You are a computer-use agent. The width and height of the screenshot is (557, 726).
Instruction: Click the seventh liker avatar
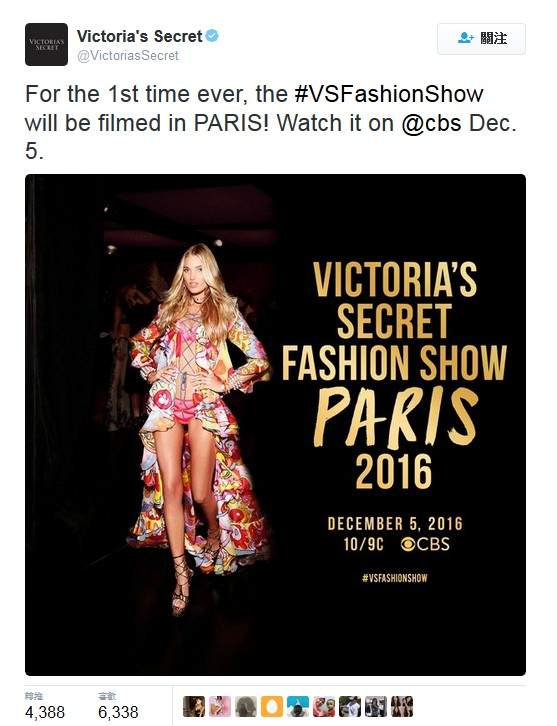coord(350,707)
